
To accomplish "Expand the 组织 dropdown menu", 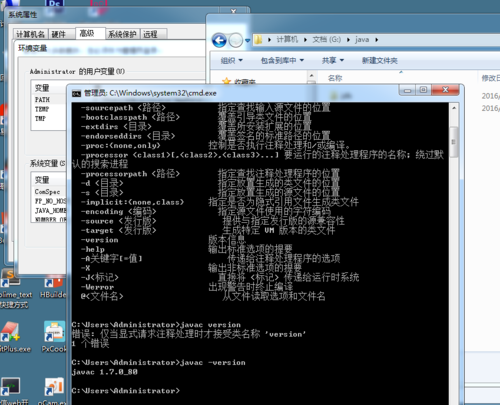I will click(x=232, y=60).
